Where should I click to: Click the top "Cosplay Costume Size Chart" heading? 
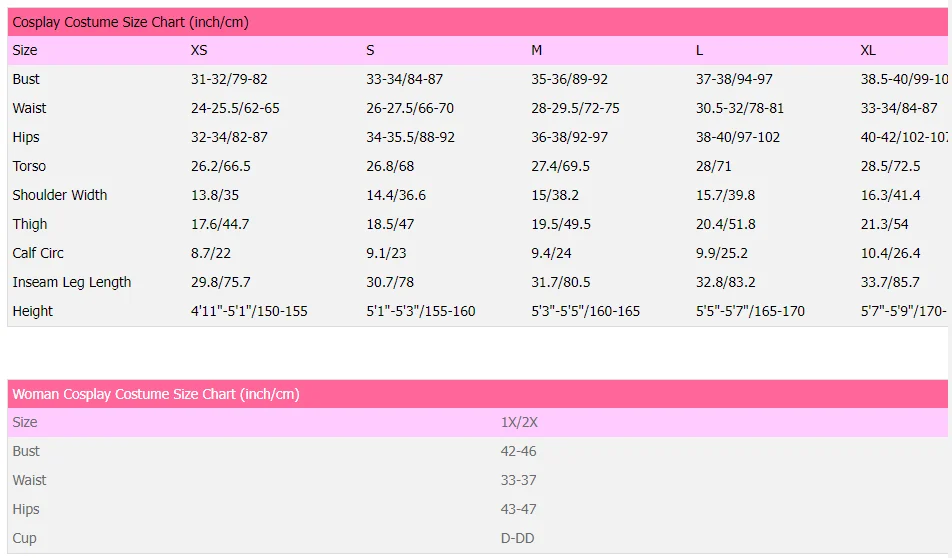coord(130,22)
